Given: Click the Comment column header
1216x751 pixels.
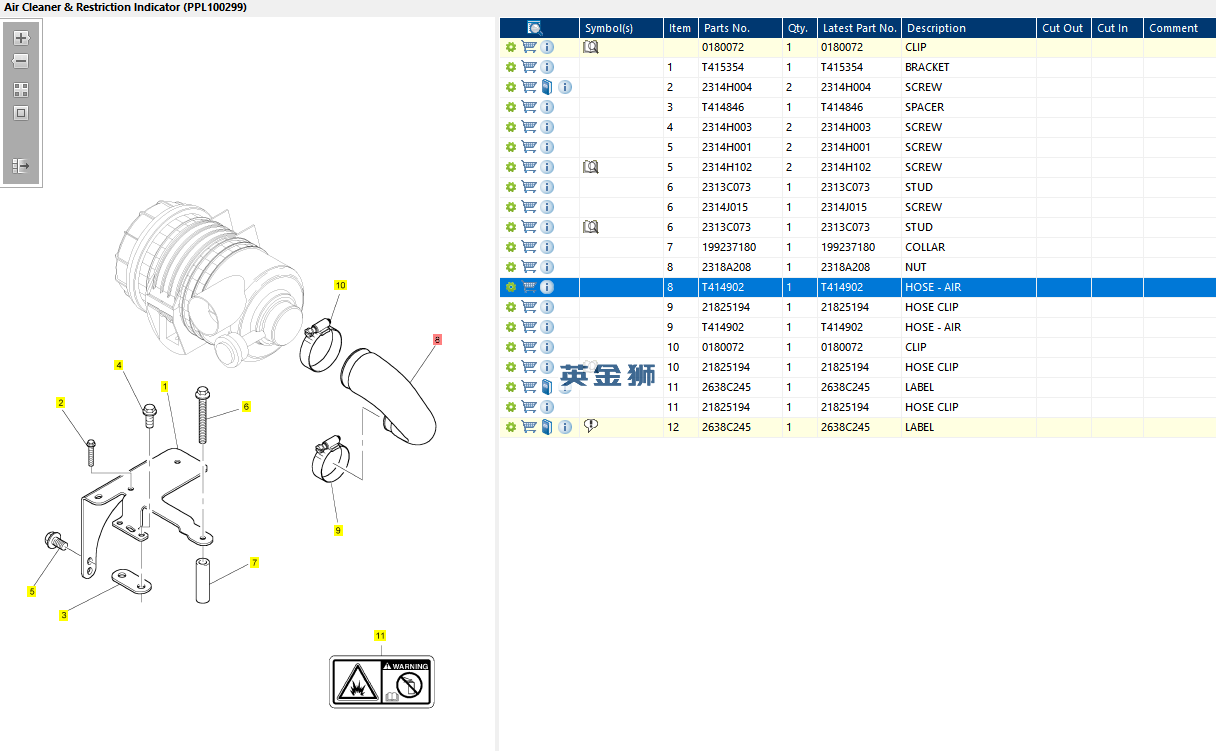Looking at the screenshot, I should click(1180, 28).
